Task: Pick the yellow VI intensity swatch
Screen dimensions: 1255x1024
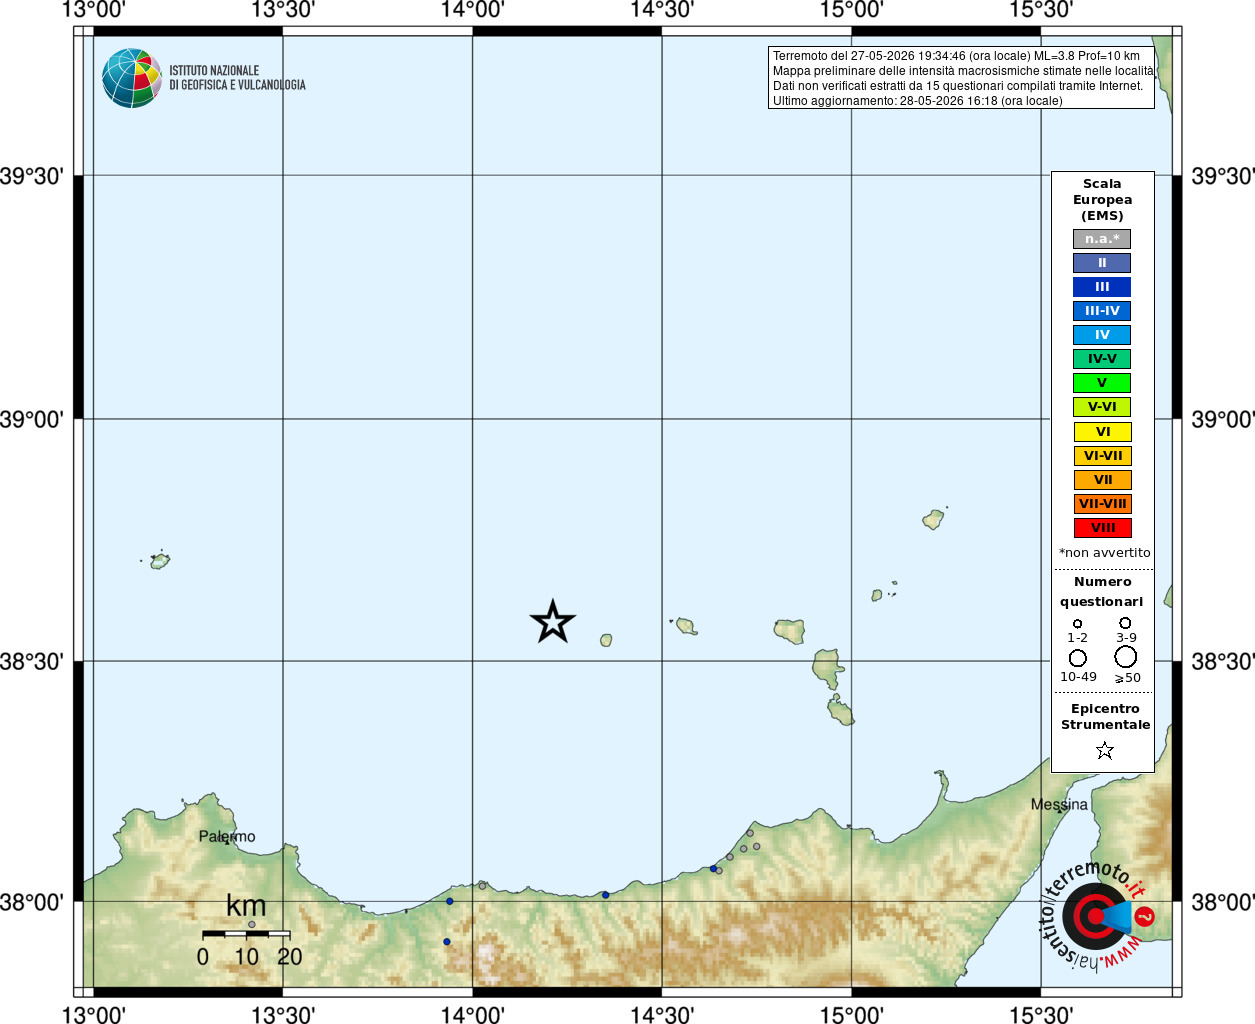Action: (1102, 432)
